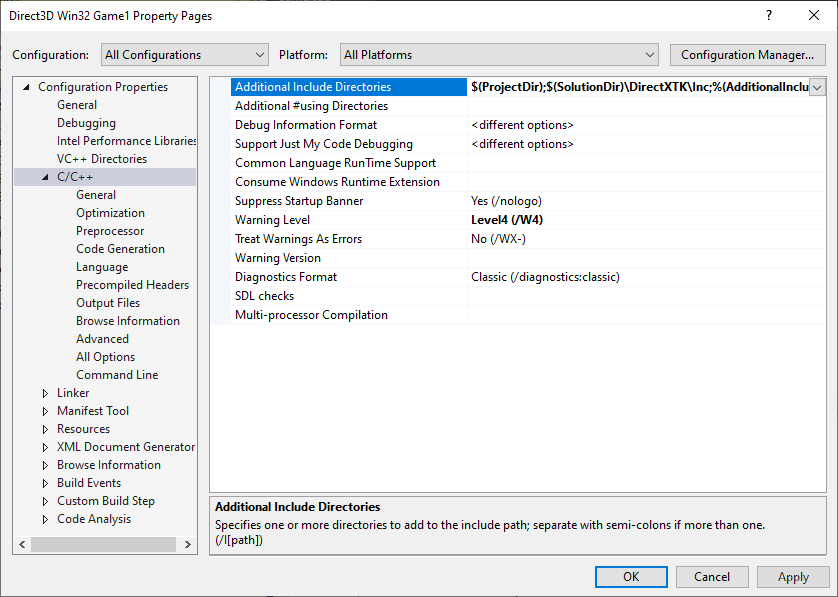
Task: Expand the Build Events node
Action: click(x=45, y=483)
